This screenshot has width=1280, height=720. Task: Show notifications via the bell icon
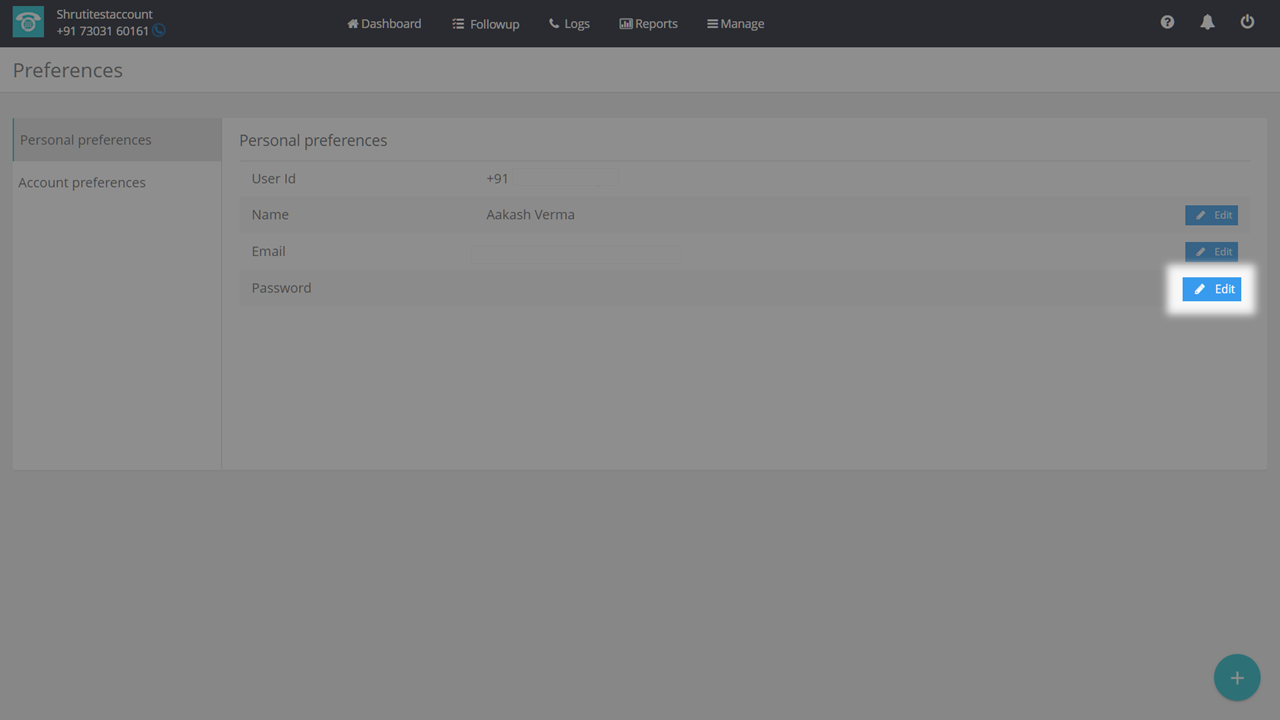[1207, 22]
